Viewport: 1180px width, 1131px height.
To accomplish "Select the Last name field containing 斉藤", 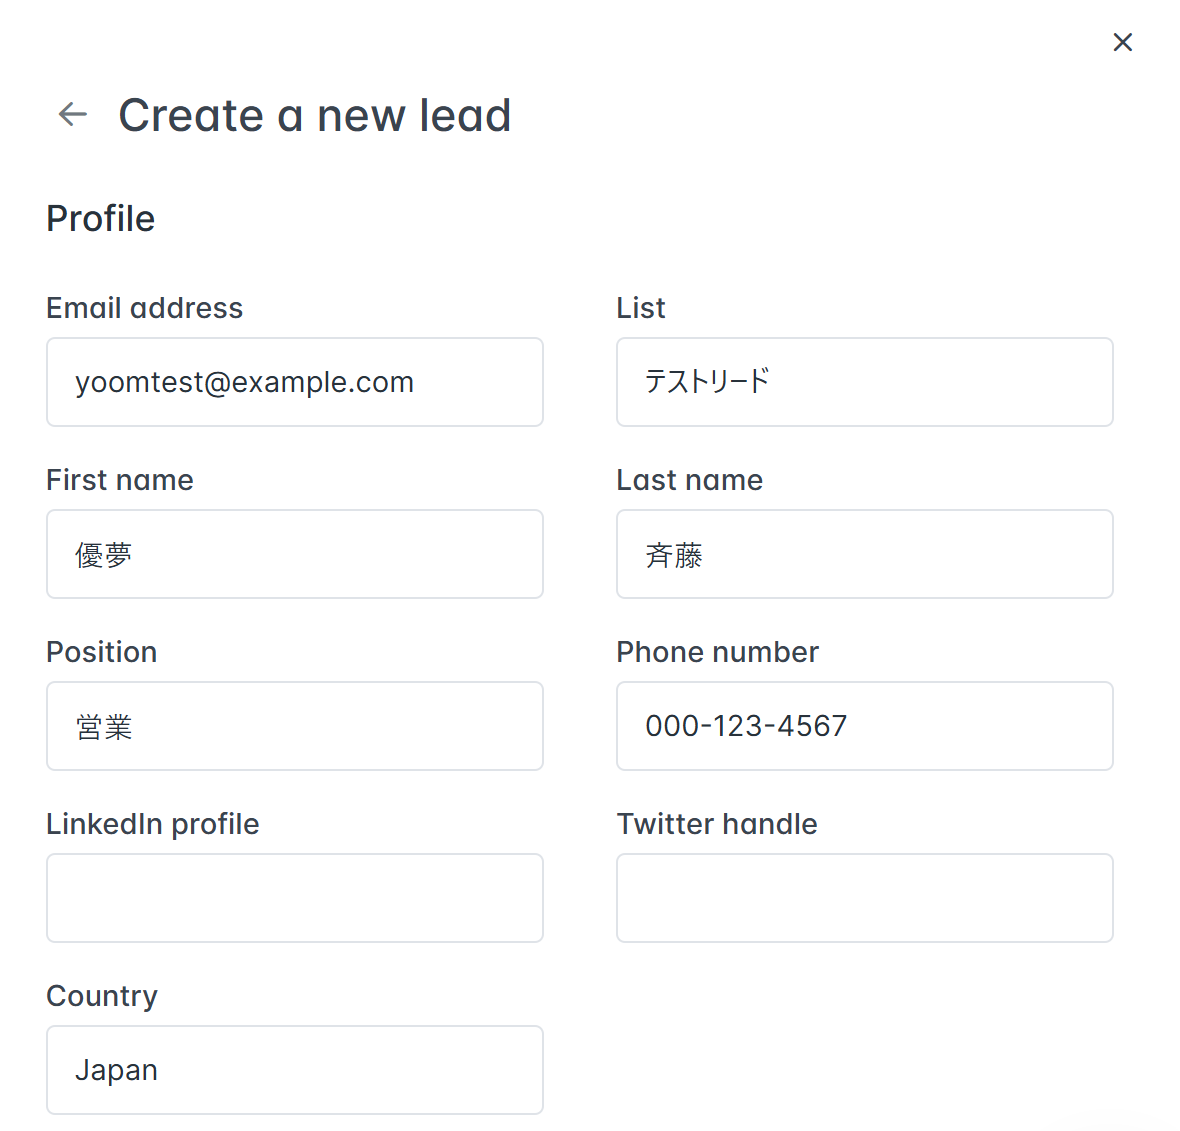I will pyautogui.click(x=864, y=554).
